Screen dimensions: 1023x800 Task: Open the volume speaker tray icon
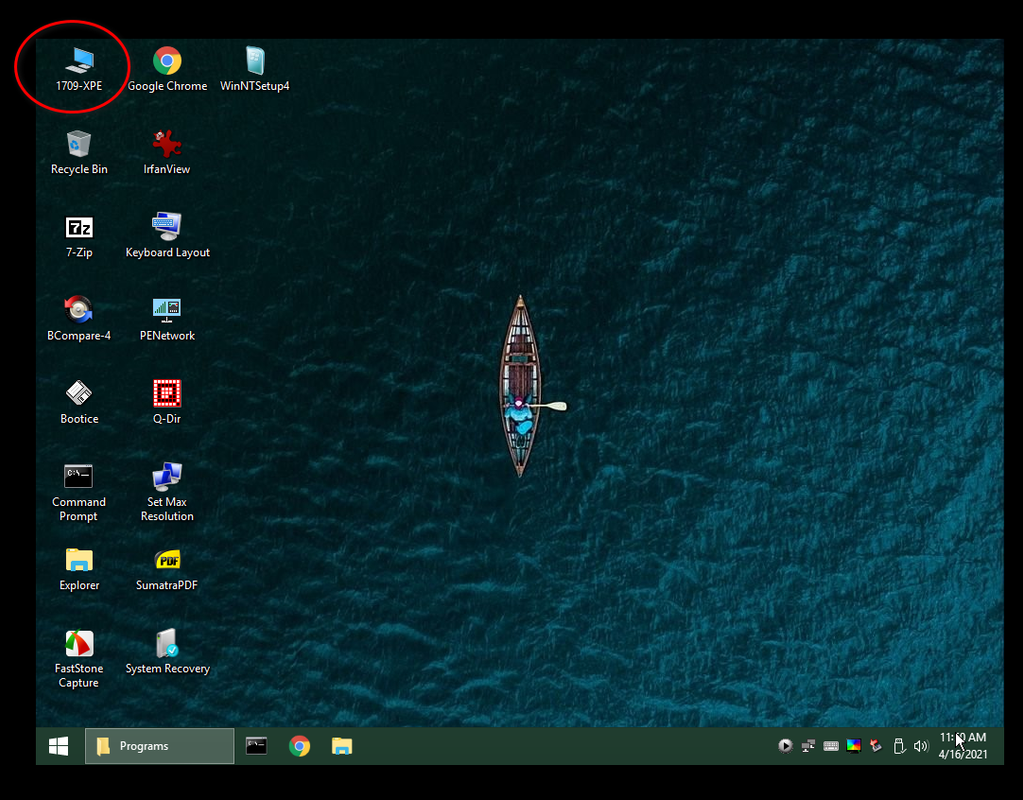[x=921, y=746]
